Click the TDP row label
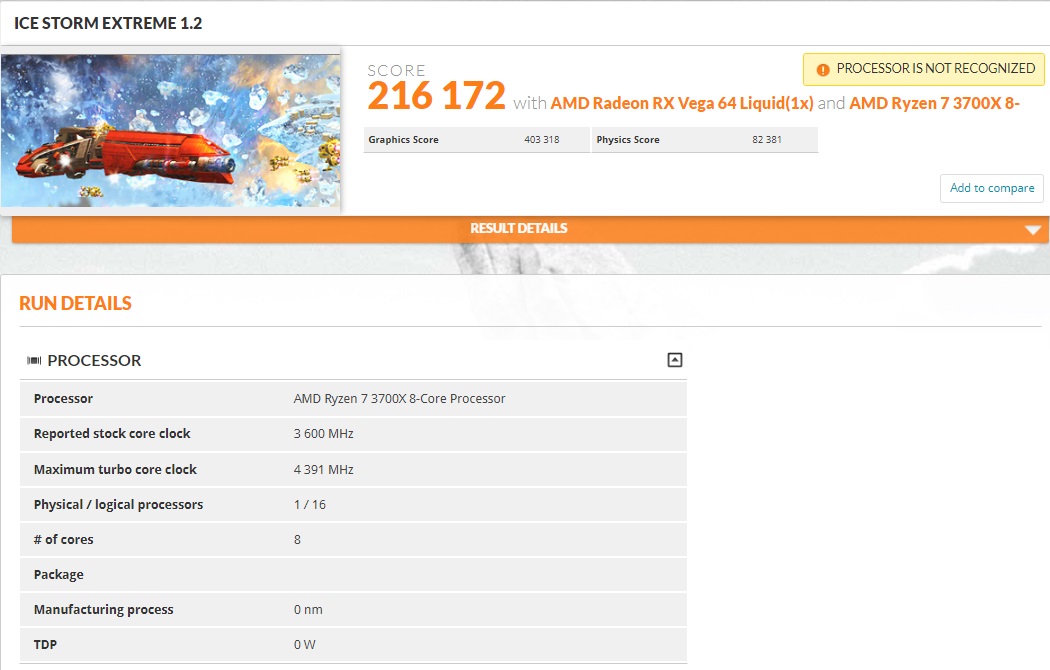Image resolution: width=1050 pixels, height=670 pixels. coord(45,644)
